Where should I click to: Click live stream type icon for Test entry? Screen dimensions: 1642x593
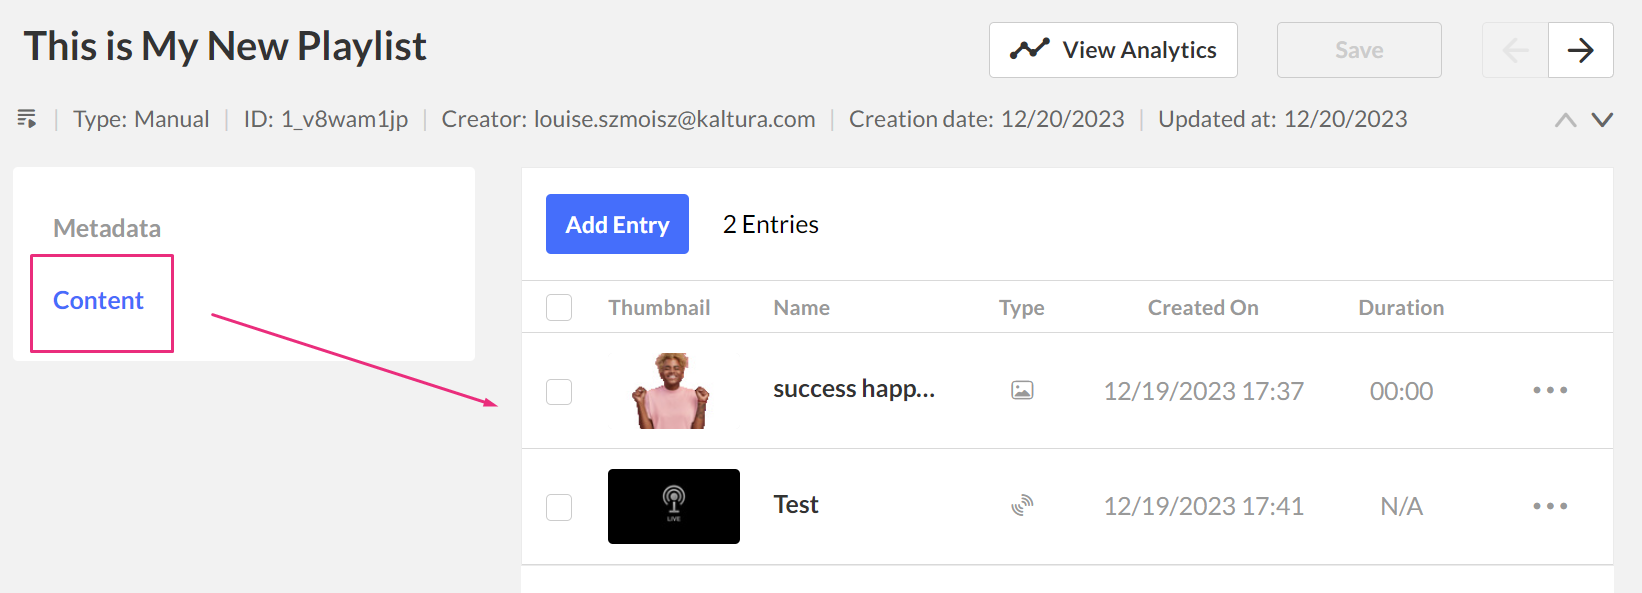click(x=1022, y=506)
